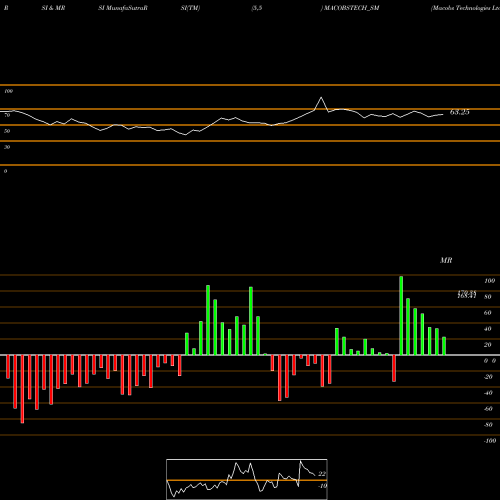The width and height of the screenshot is (500, 500).
Task: Click the longest red MR bar
Action: click(22, 389)
